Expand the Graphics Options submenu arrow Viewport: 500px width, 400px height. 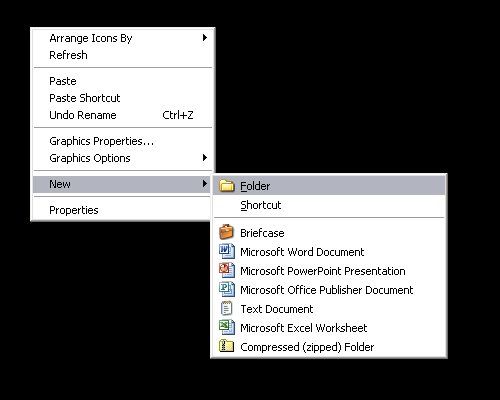pyautogui.click(x=205, y=157)
